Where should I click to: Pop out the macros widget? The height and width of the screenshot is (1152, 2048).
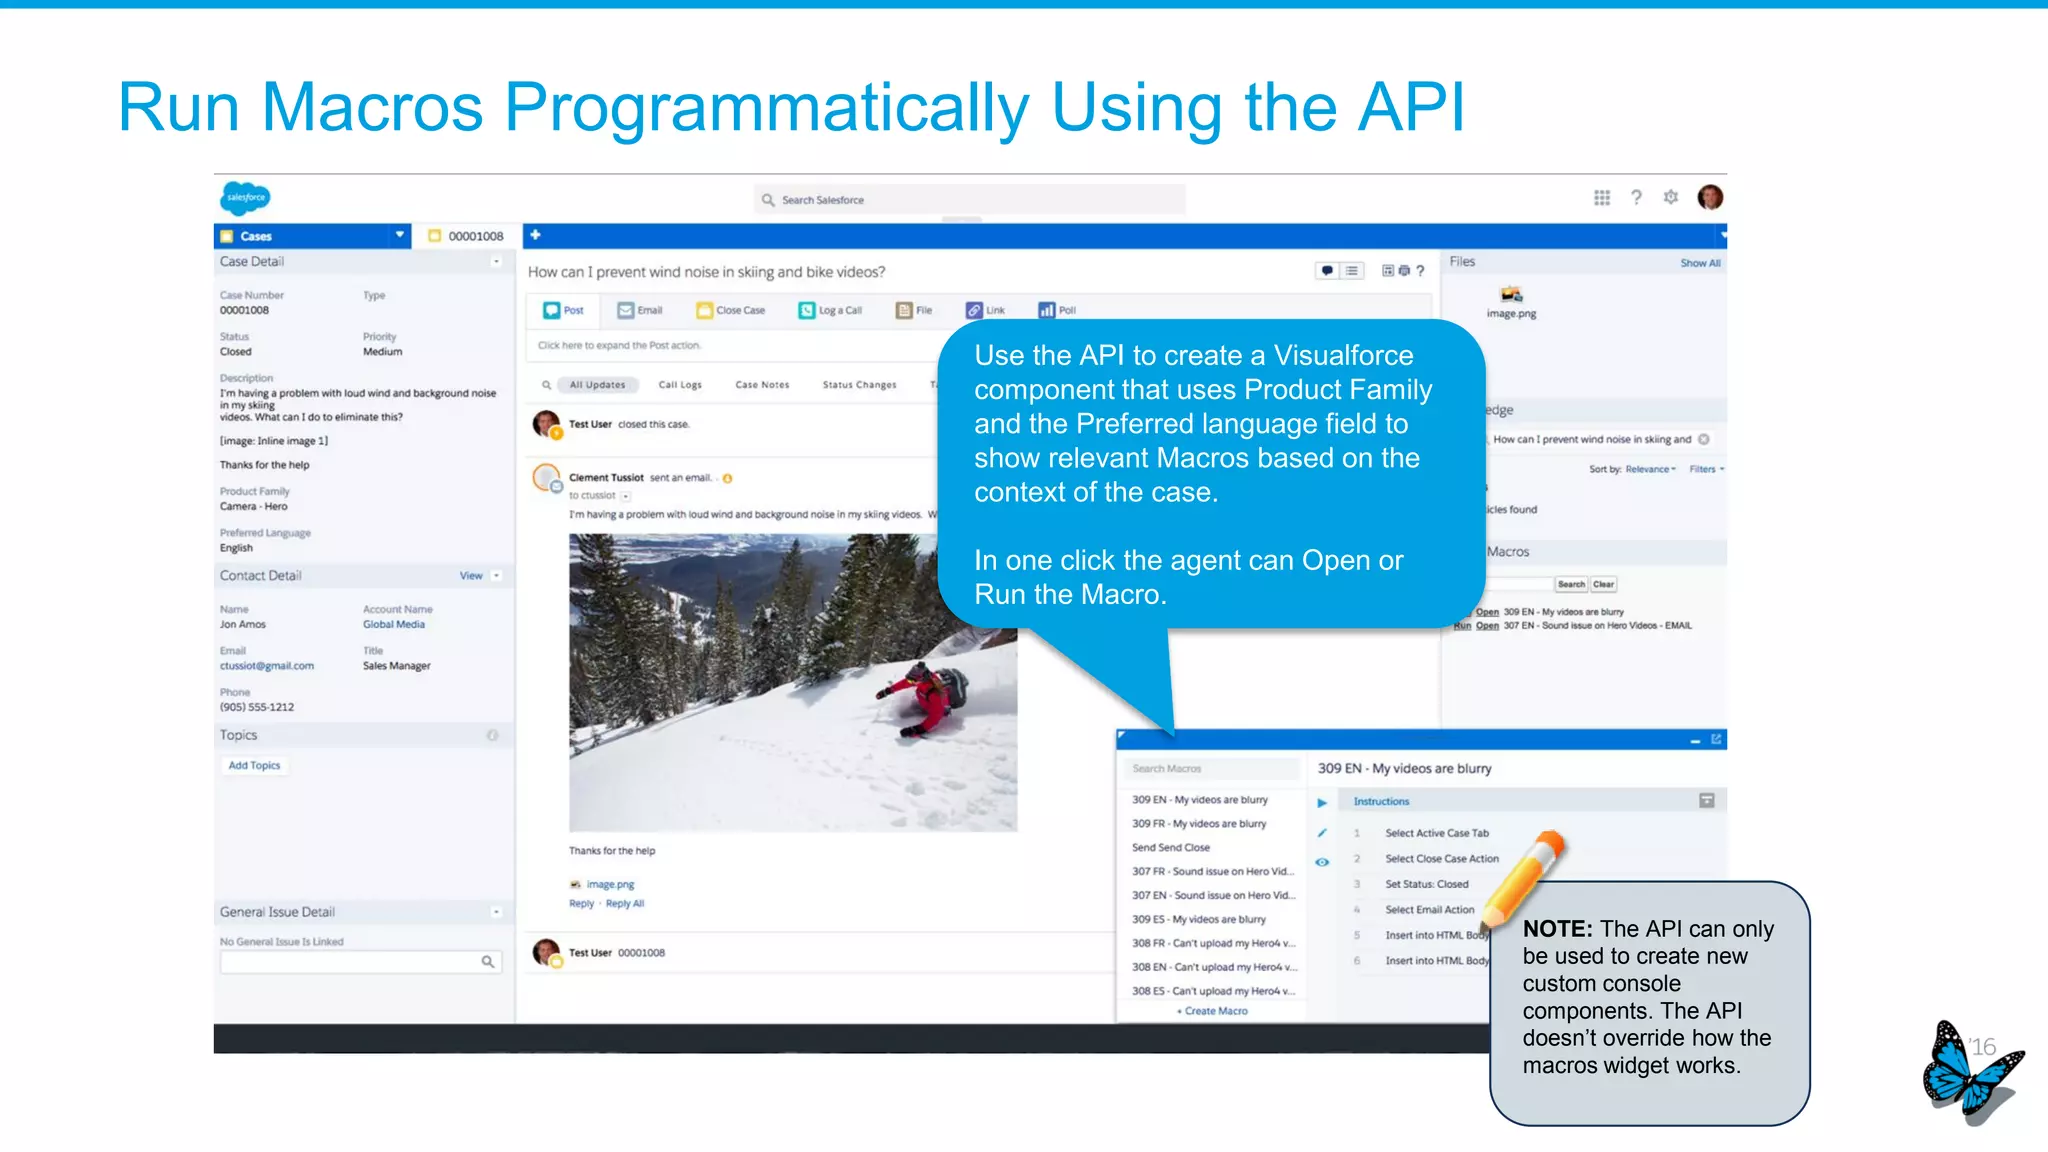pos(1716,740)
